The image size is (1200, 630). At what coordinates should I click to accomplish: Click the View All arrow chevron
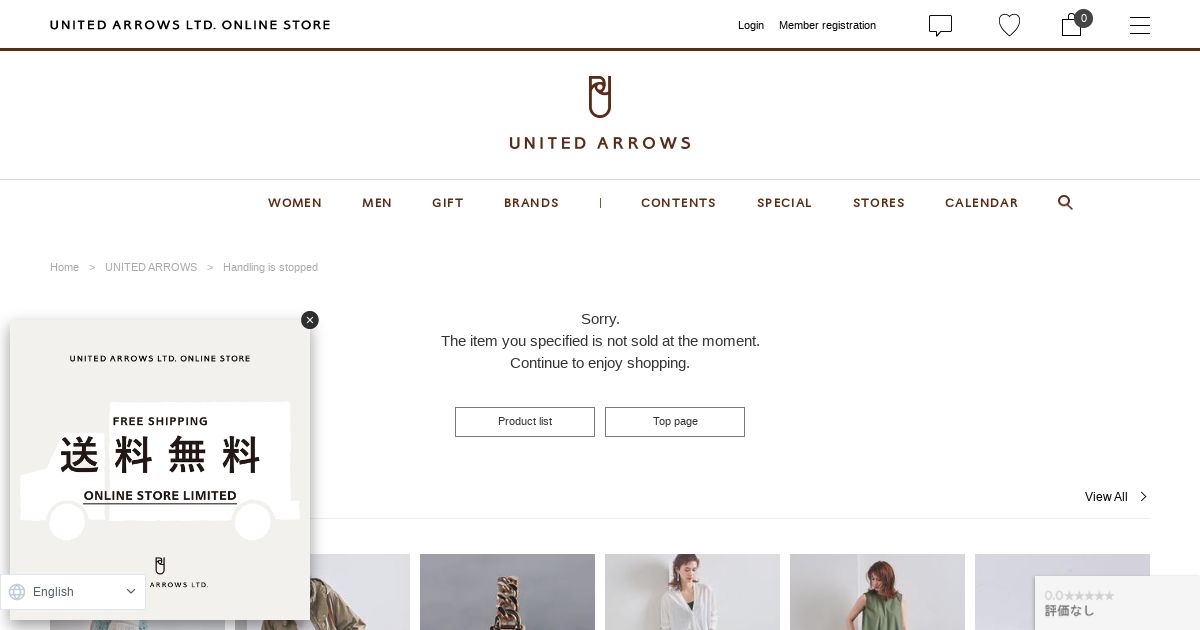click(x=1143, y=497)
